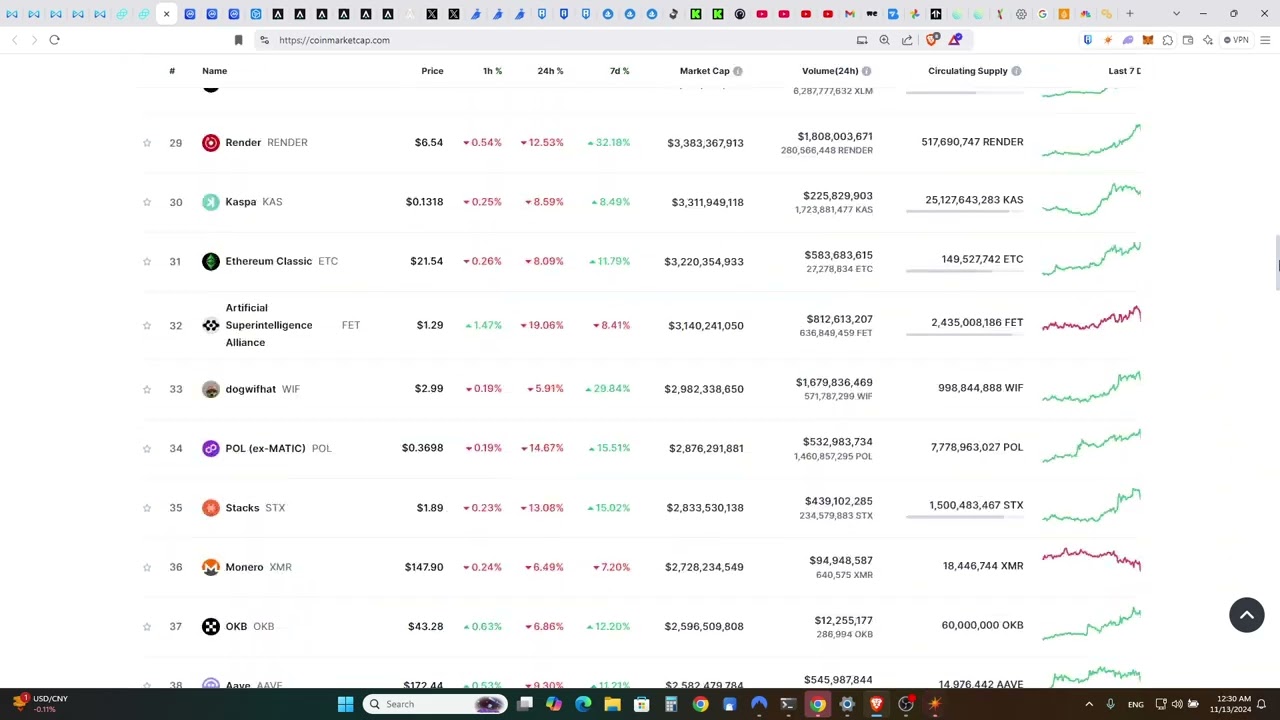Open Monero's 7-day price chart
1280x720 pixels.
coord(1091,560)
